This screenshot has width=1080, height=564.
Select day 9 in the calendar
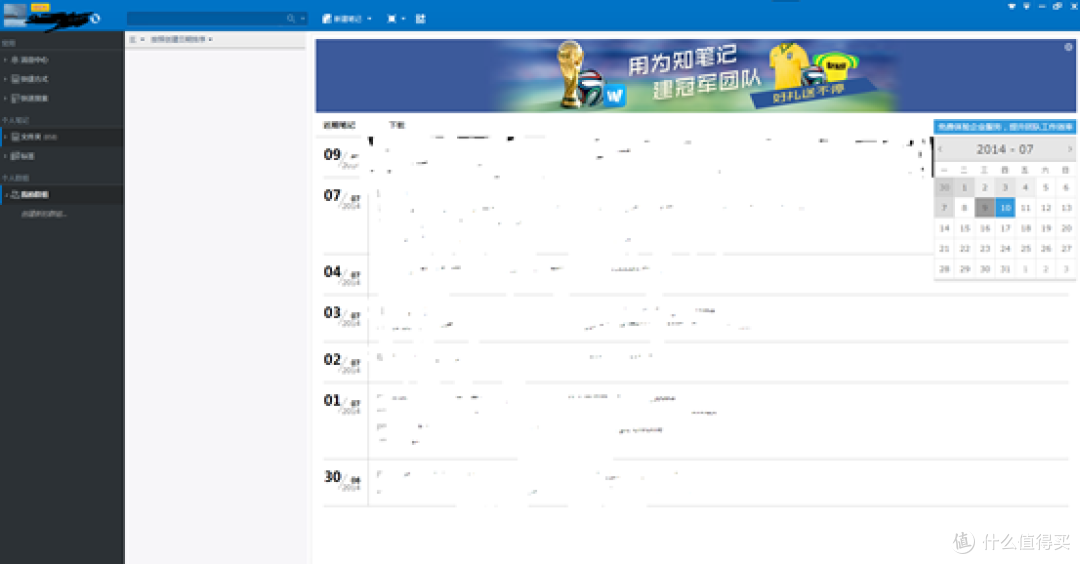pyautogui.click(x=985, y=207)
